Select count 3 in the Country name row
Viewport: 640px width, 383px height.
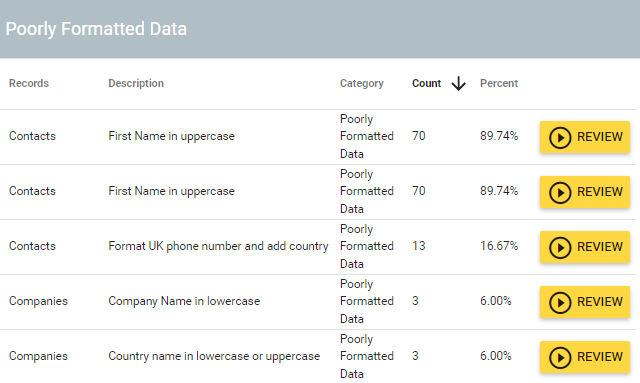tap(415, 356)
